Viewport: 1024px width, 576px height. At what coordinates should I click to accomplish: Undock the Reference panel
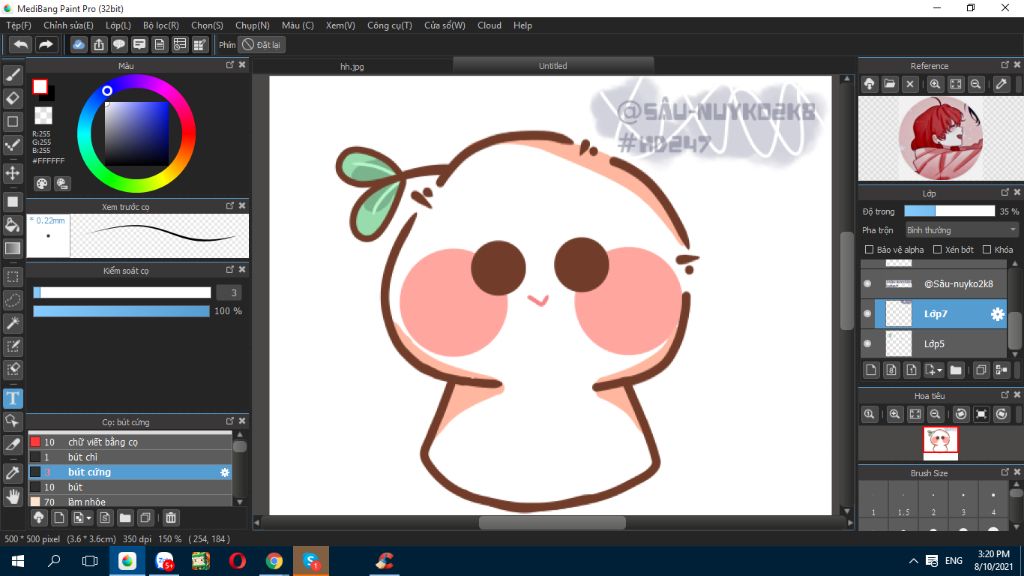coord(1005,65)
